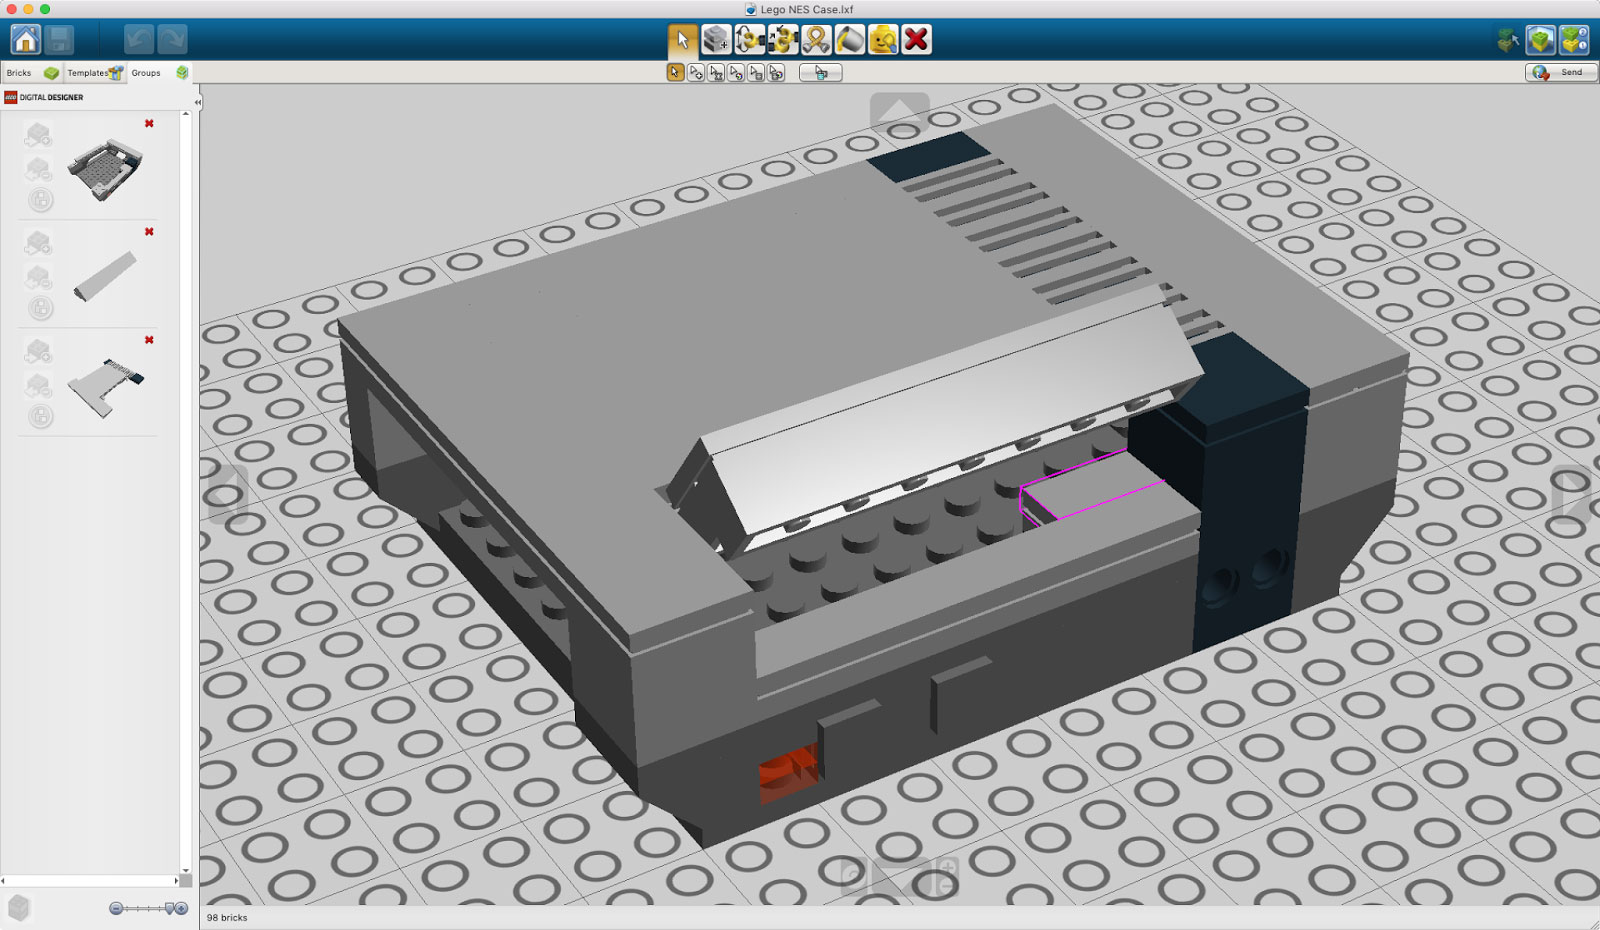1600x930 pixels.
Task: Select the Hide tool
Action: click(x=883, y=40)
